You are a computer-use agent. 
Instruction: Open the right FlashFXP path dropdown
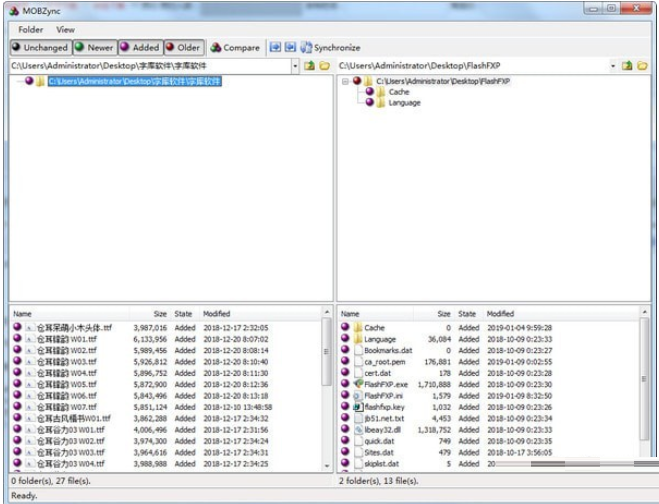coord(613,66)
